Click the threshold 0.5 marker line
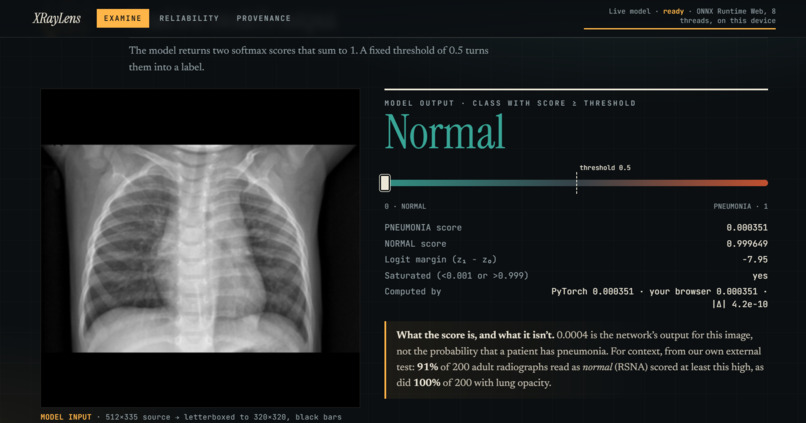This screenshot has width=806, height=423. pyautogui.click(x=576, y=183)
